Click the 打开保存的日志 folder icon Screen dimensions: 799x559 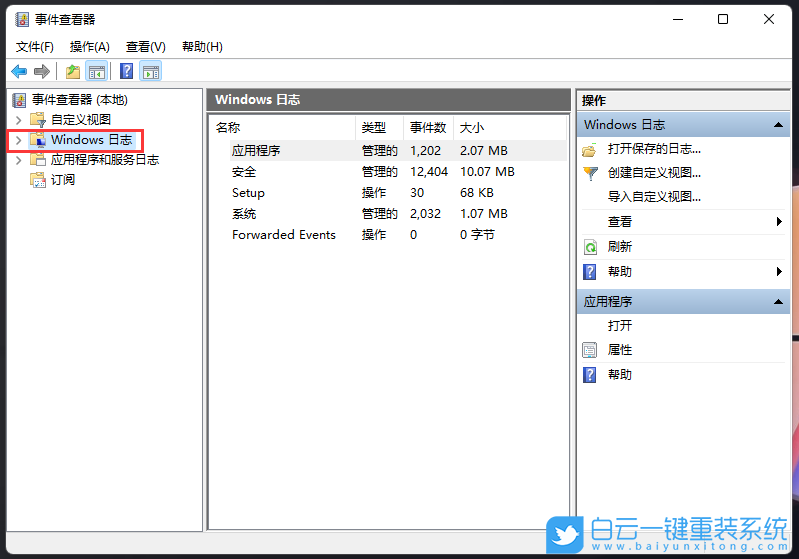click(590, 150)
